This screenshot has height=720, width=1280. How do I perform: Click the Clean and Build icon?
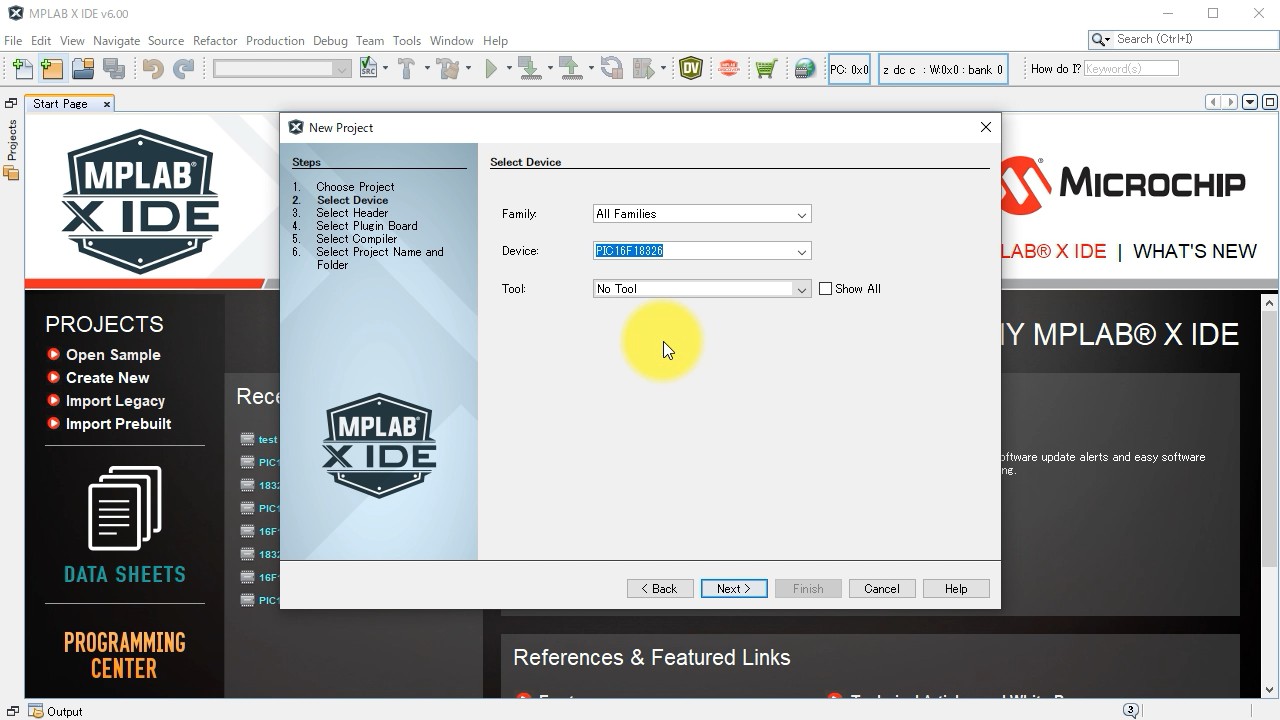(447, 69)
